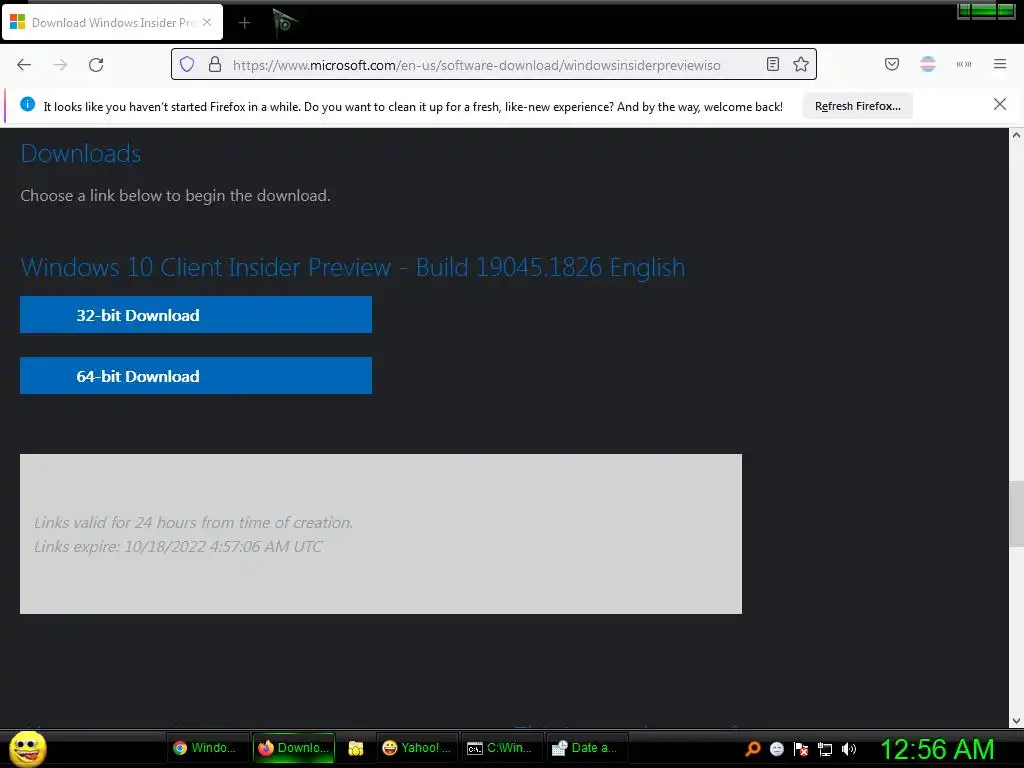Switch to the C:\Win... command prompt window
The image size is (1024, 768).
pyautogui.click(x=503, y=748)
